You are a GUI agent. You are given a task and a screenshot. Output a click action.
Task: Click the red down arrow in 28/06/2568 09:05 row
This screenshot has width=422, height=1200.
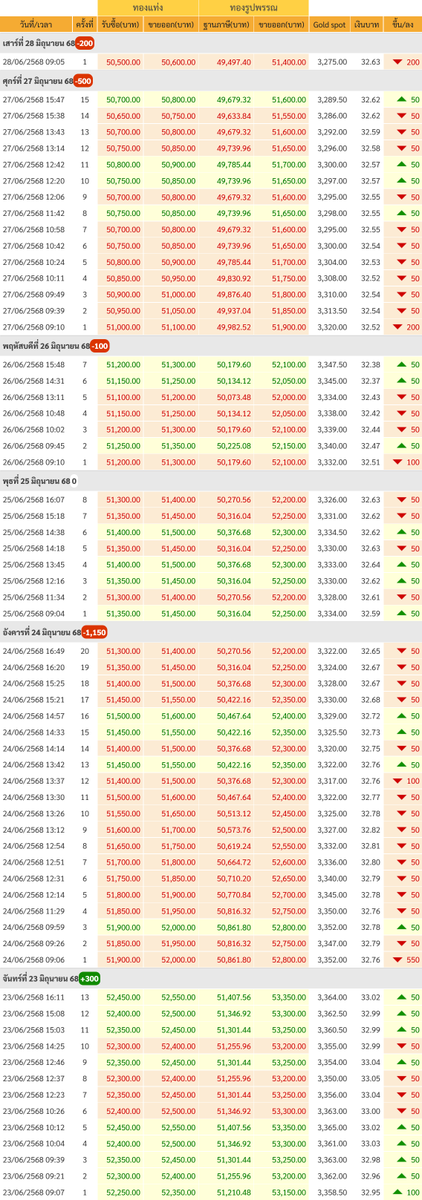click(x=398, y=62)
